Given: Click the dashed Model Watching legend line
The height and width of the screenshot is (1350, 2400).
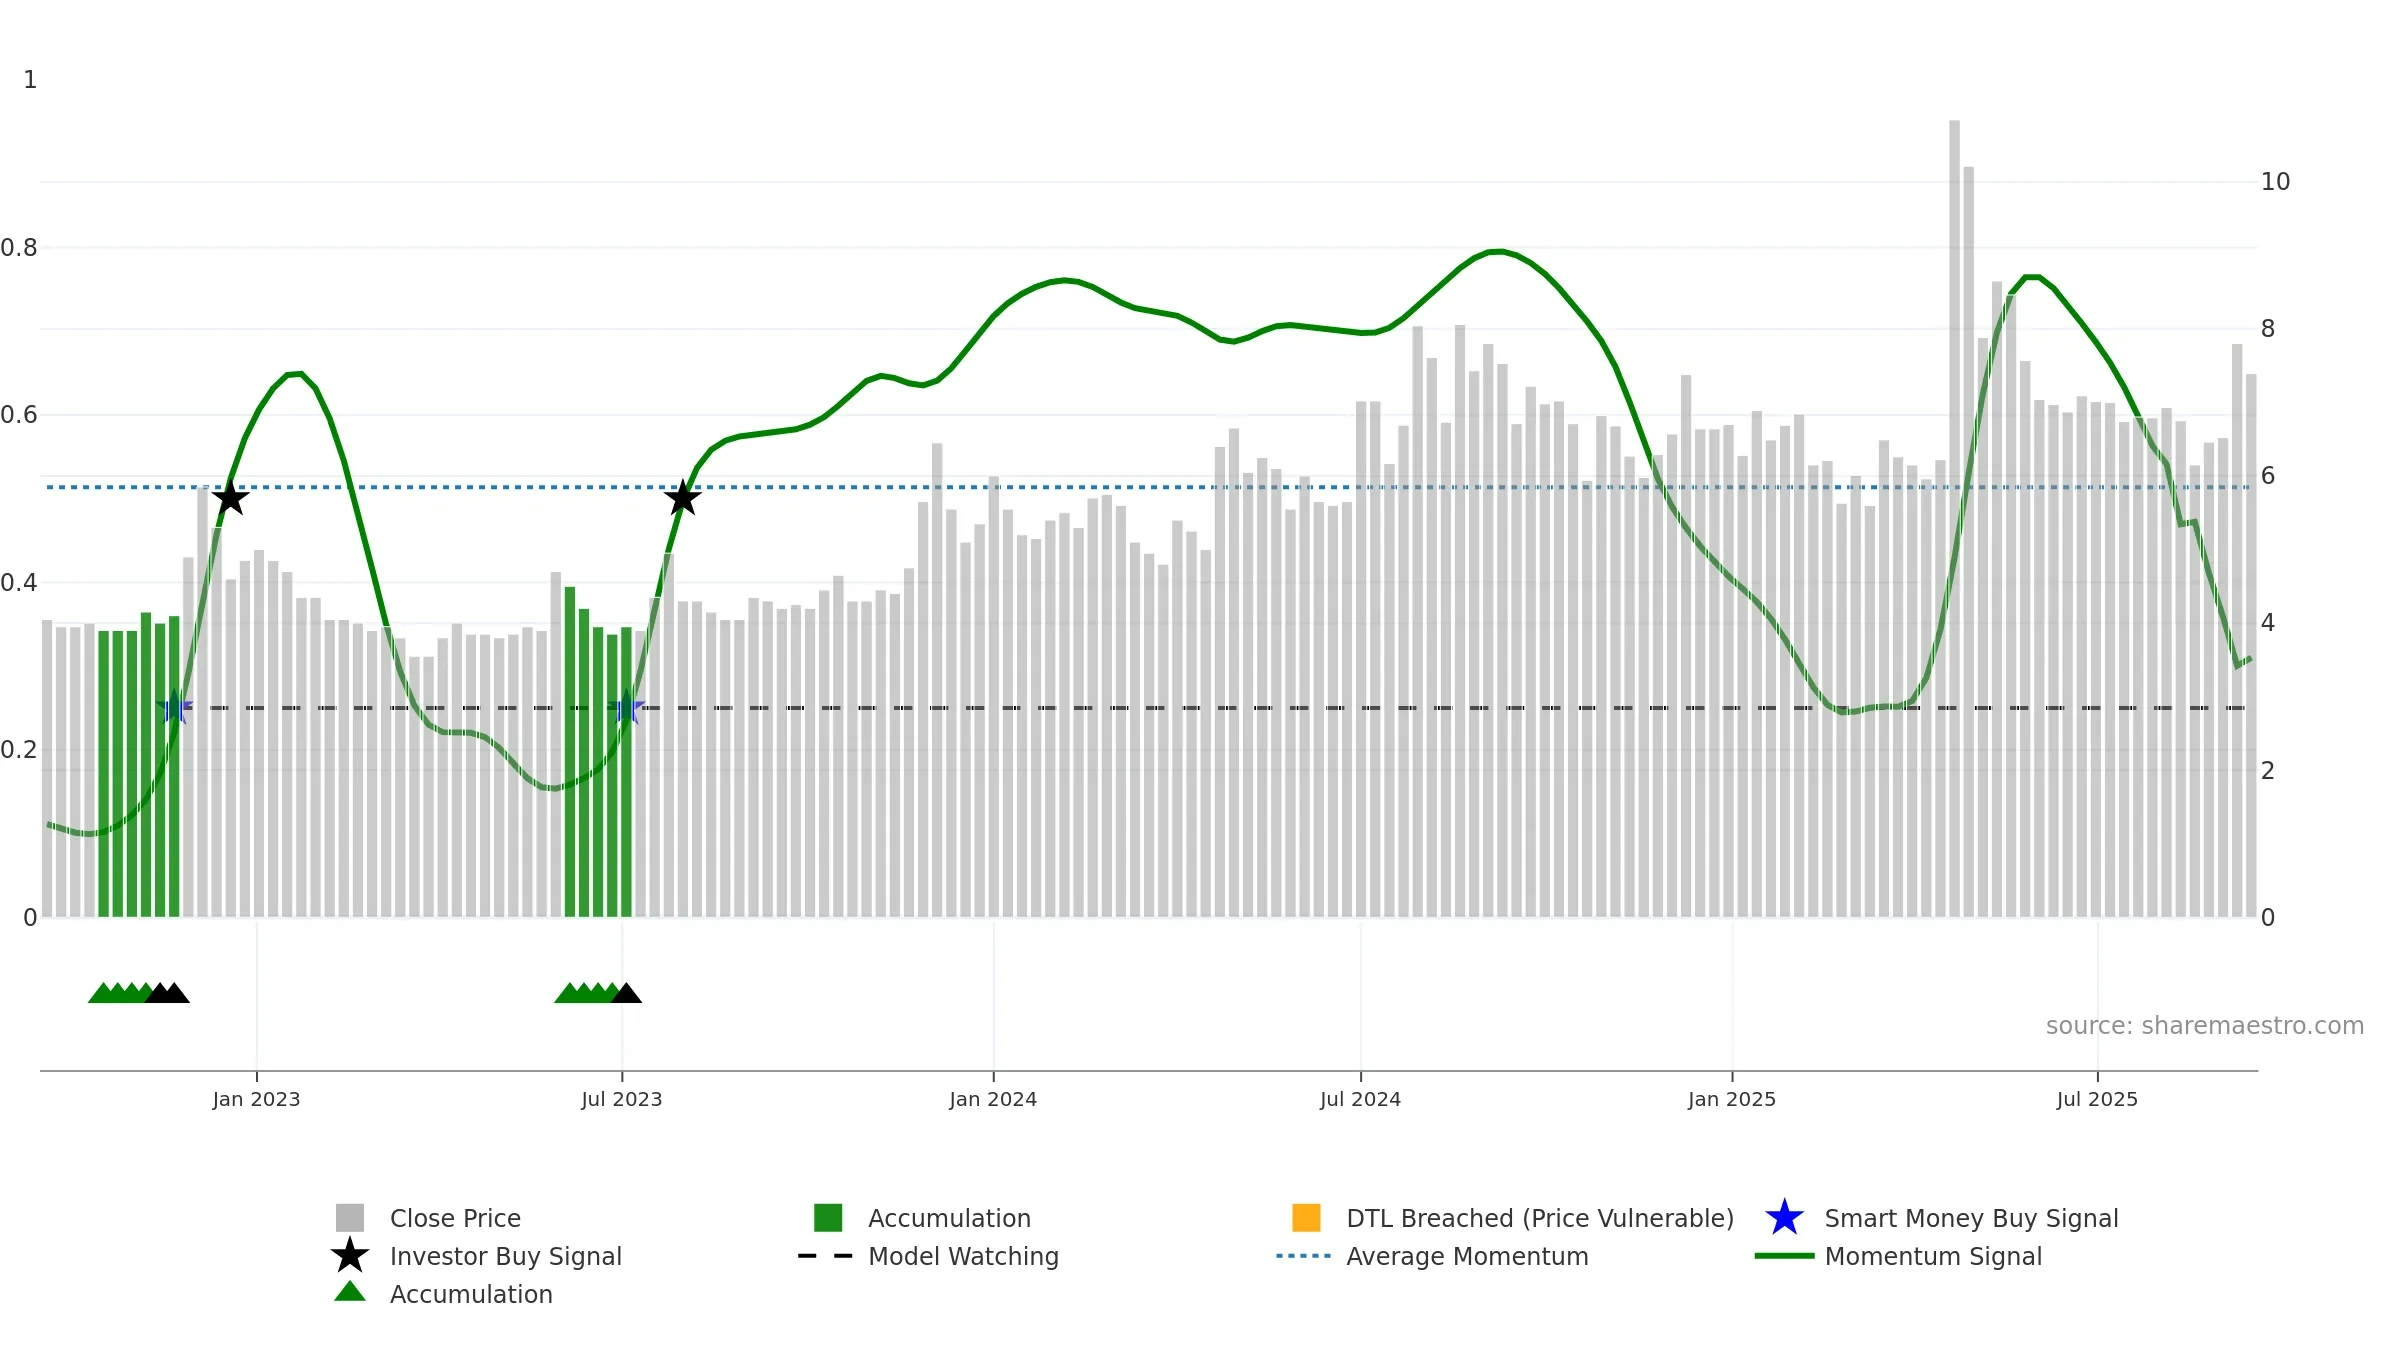Looking at the screenshot, I should 825,1256.
